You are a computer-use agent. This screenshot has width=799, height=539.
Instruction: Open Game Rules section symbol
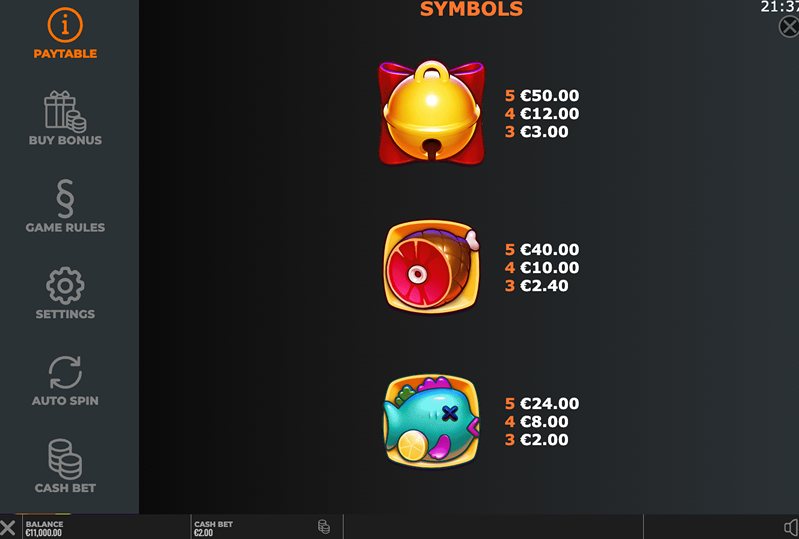point(65,198)
